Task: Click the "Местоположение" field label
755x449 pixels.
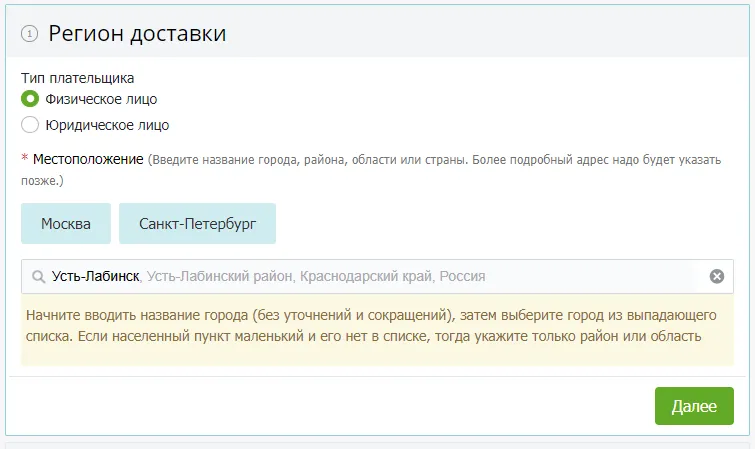Action: click(88, 159)
